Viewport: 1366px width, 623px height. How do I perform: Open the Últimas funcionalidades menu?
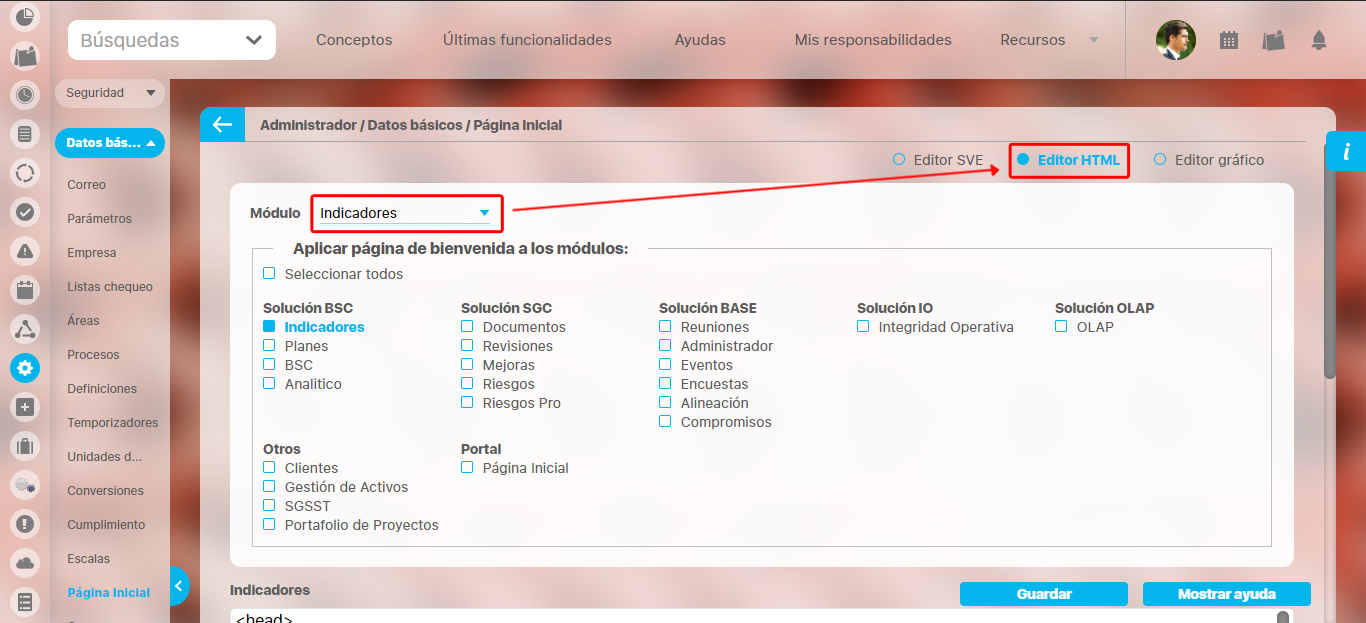point(527,41)
